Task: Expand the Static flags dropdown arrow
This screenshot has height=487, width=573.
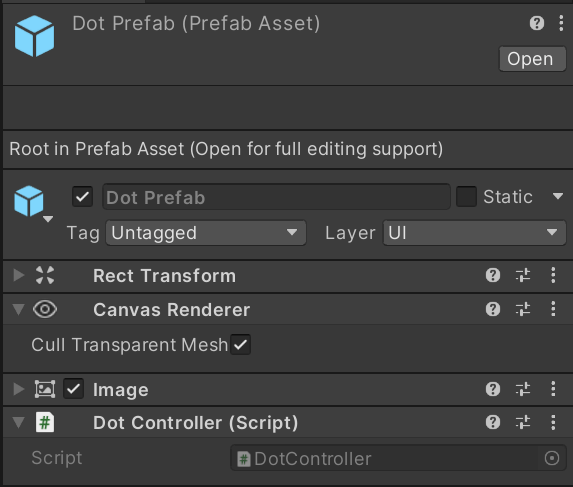Action: (558, 197)
